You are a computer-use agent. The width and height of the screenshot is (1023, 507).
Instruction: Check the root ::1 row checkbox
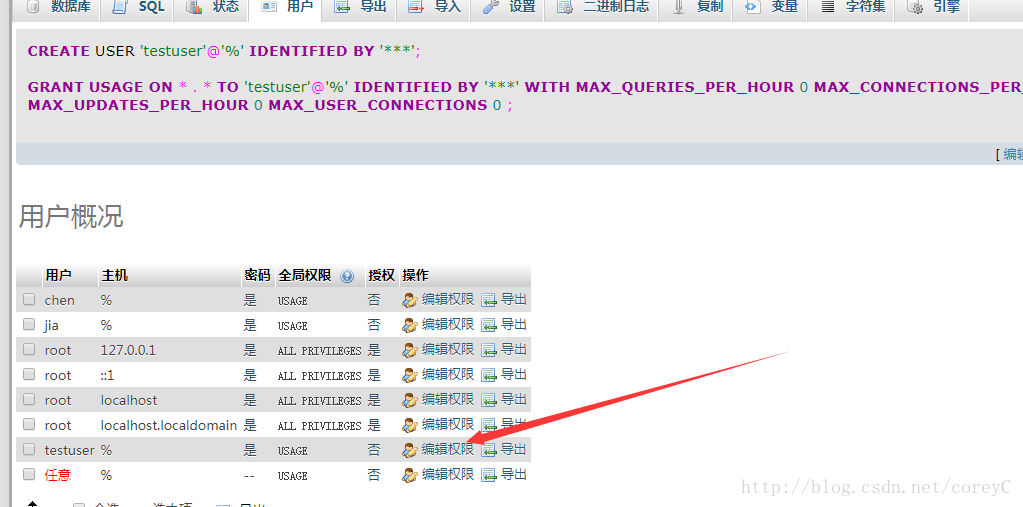pyautogui.click(x=29, y=375)
